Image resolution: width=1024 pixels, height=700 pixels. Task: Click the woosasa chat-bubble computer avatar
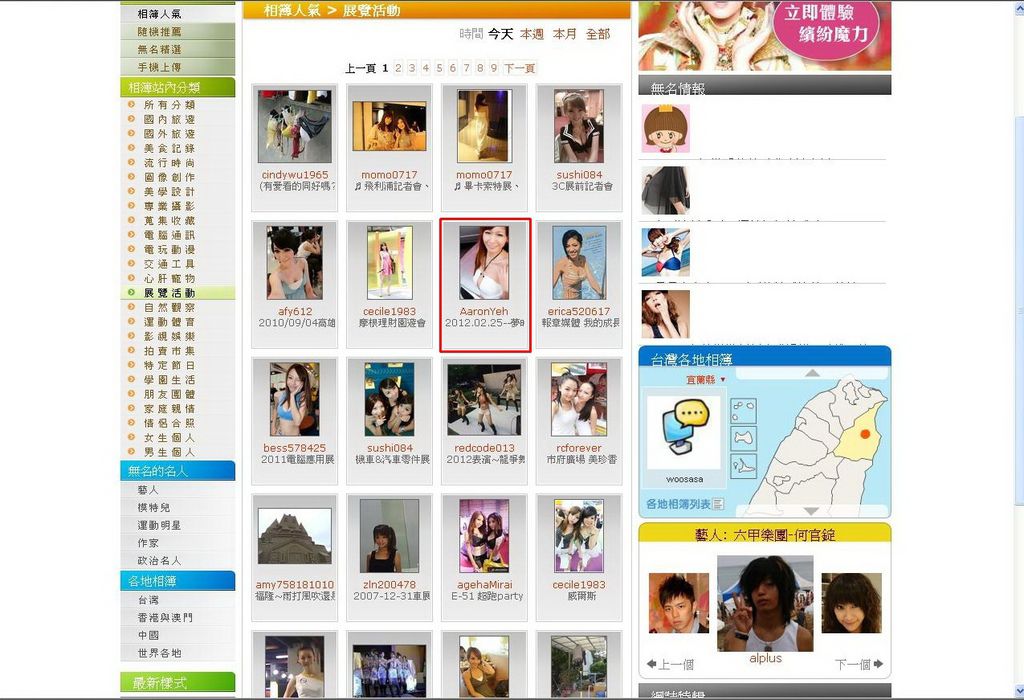[684, 432]
